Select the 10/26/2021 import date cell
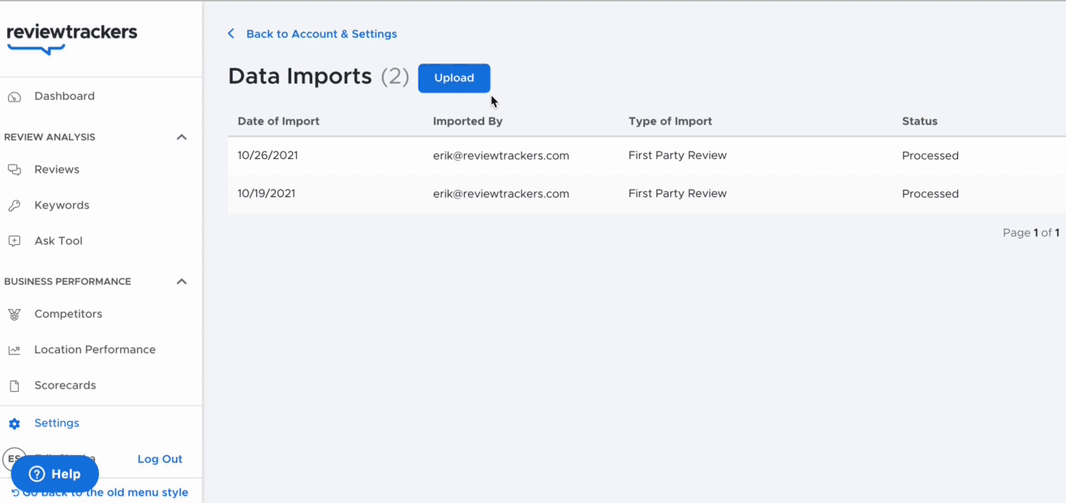The height and width of the screenshot is (503, 1066). pos(268,156)
